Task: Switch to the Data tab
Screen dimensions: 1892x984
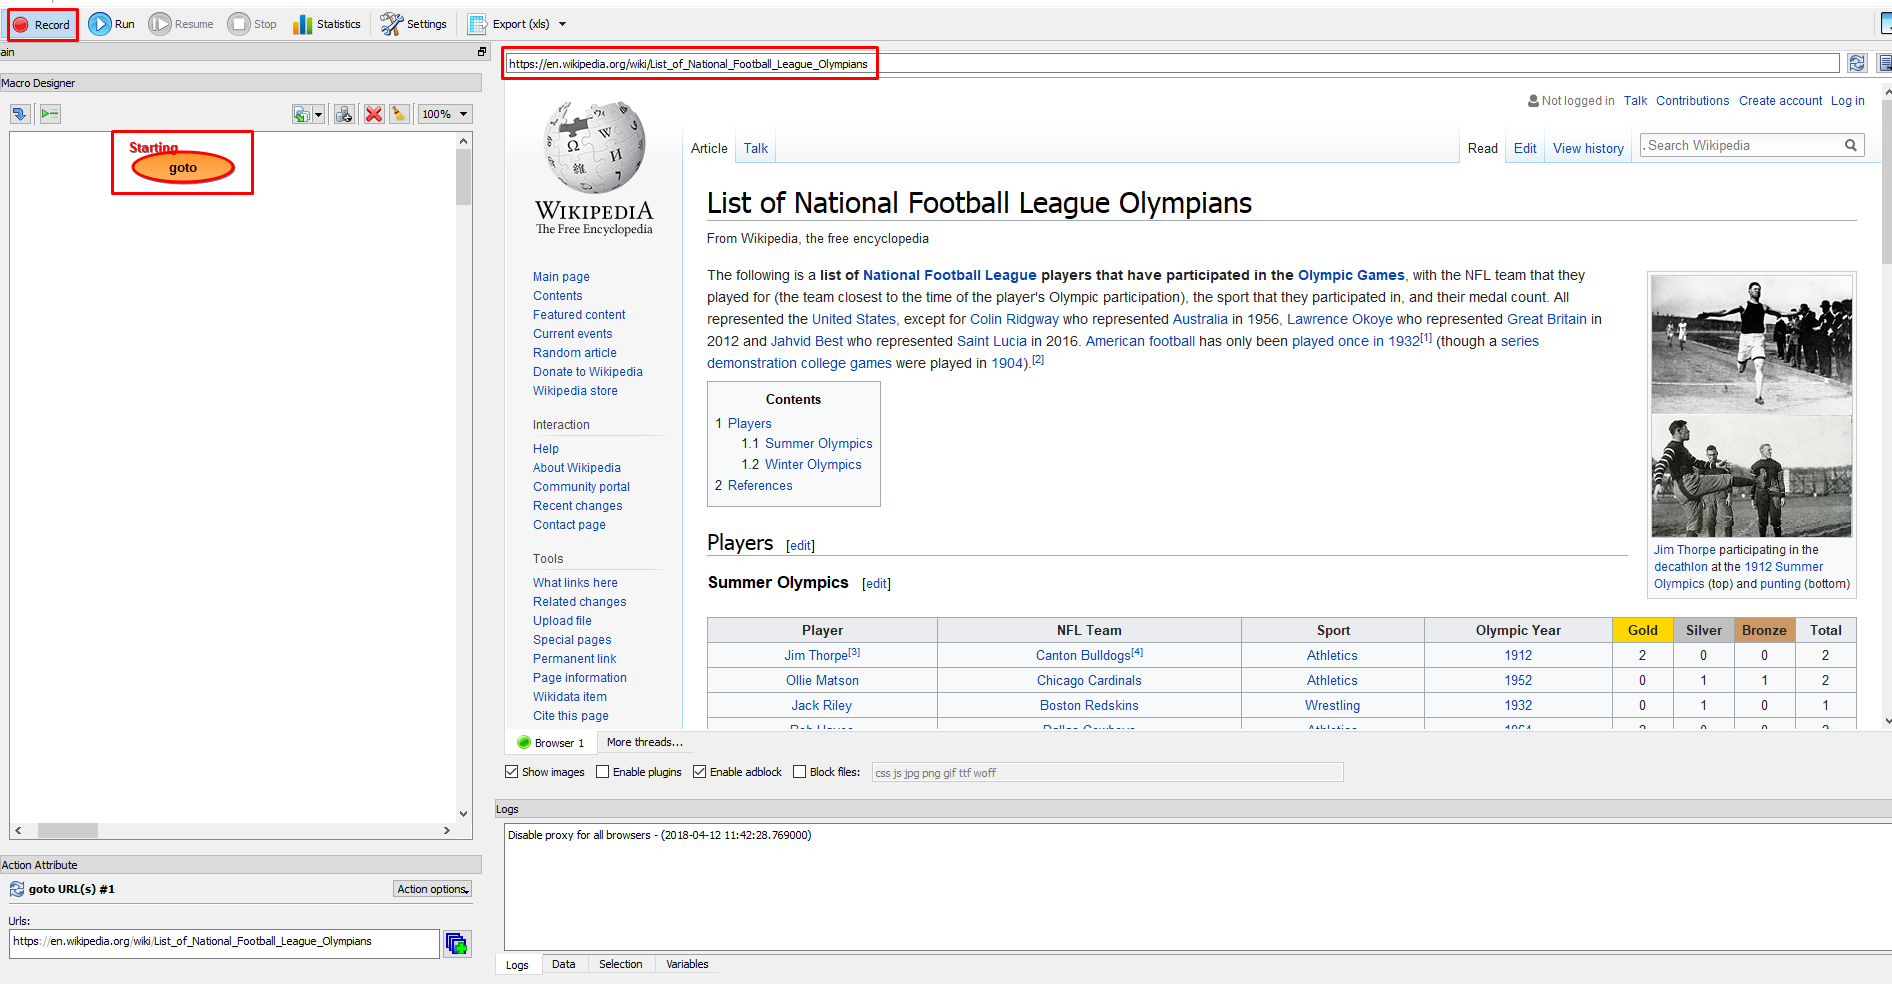Action: point(564,964)
